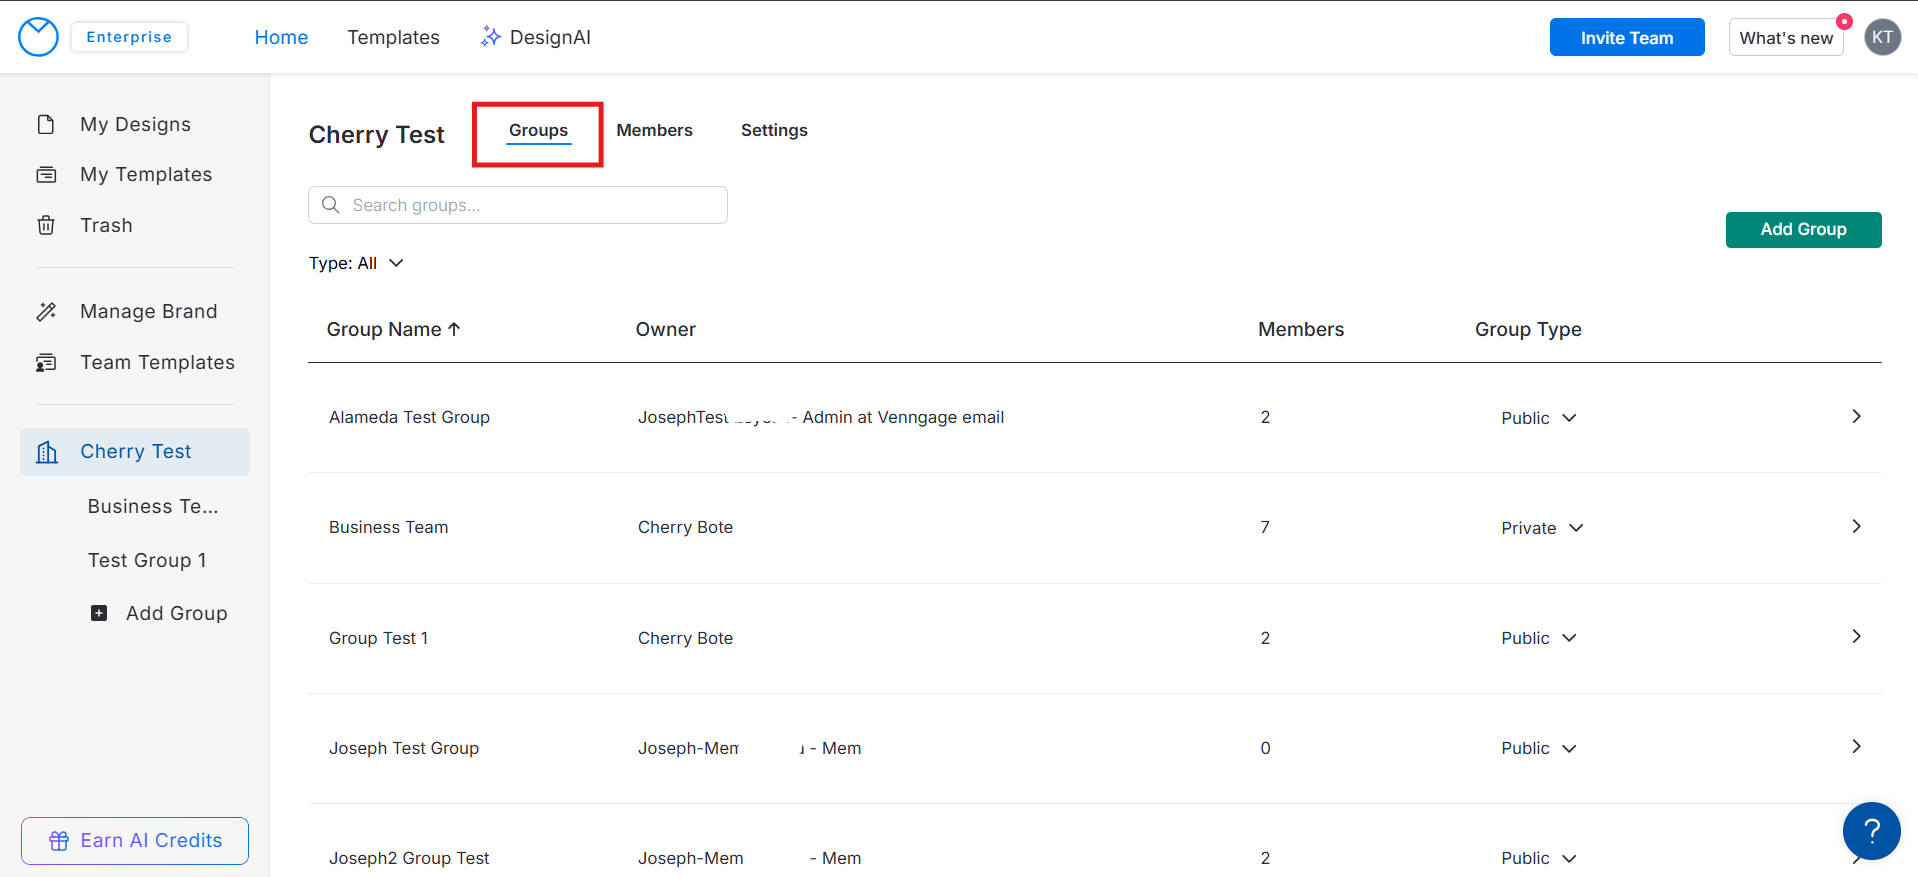Click Alameda Test Group name
The image size is (1918, 877).
click(x=409, y=417)
